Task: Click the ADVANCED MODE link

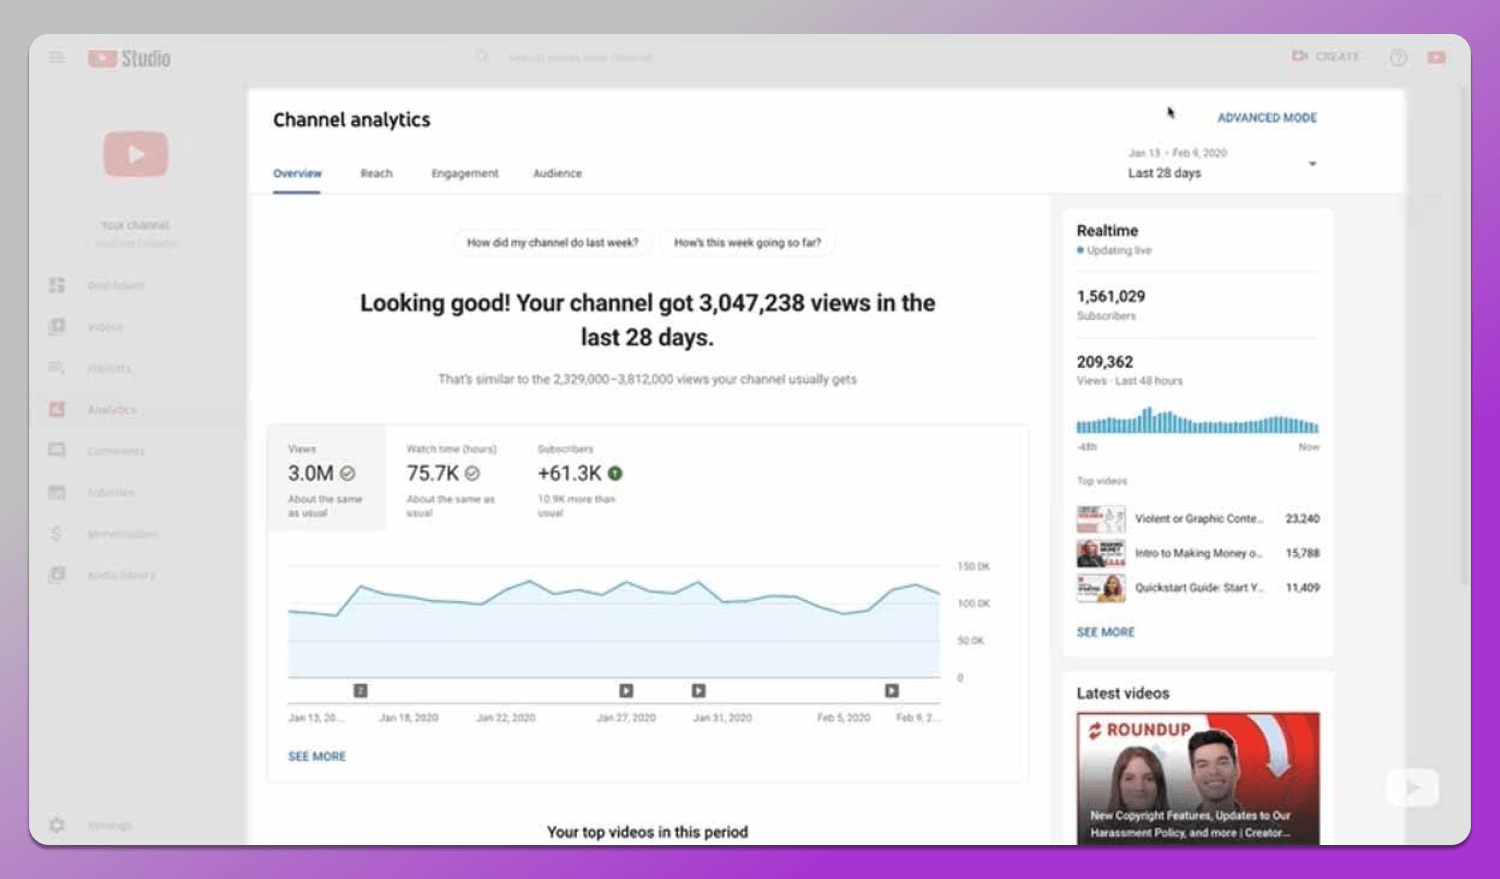Action: tap(1266, 117)
